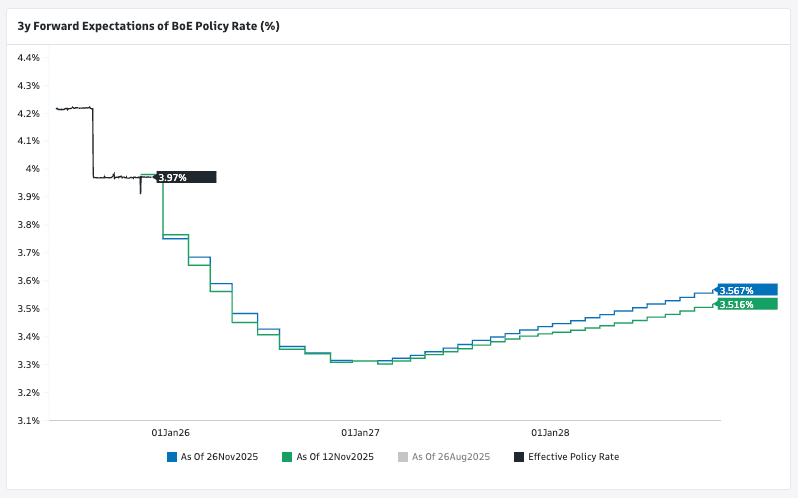The image size is (798, 498).
Task: Click the 01Jan27 x-axis date label
Action: (x=360, y=433)
